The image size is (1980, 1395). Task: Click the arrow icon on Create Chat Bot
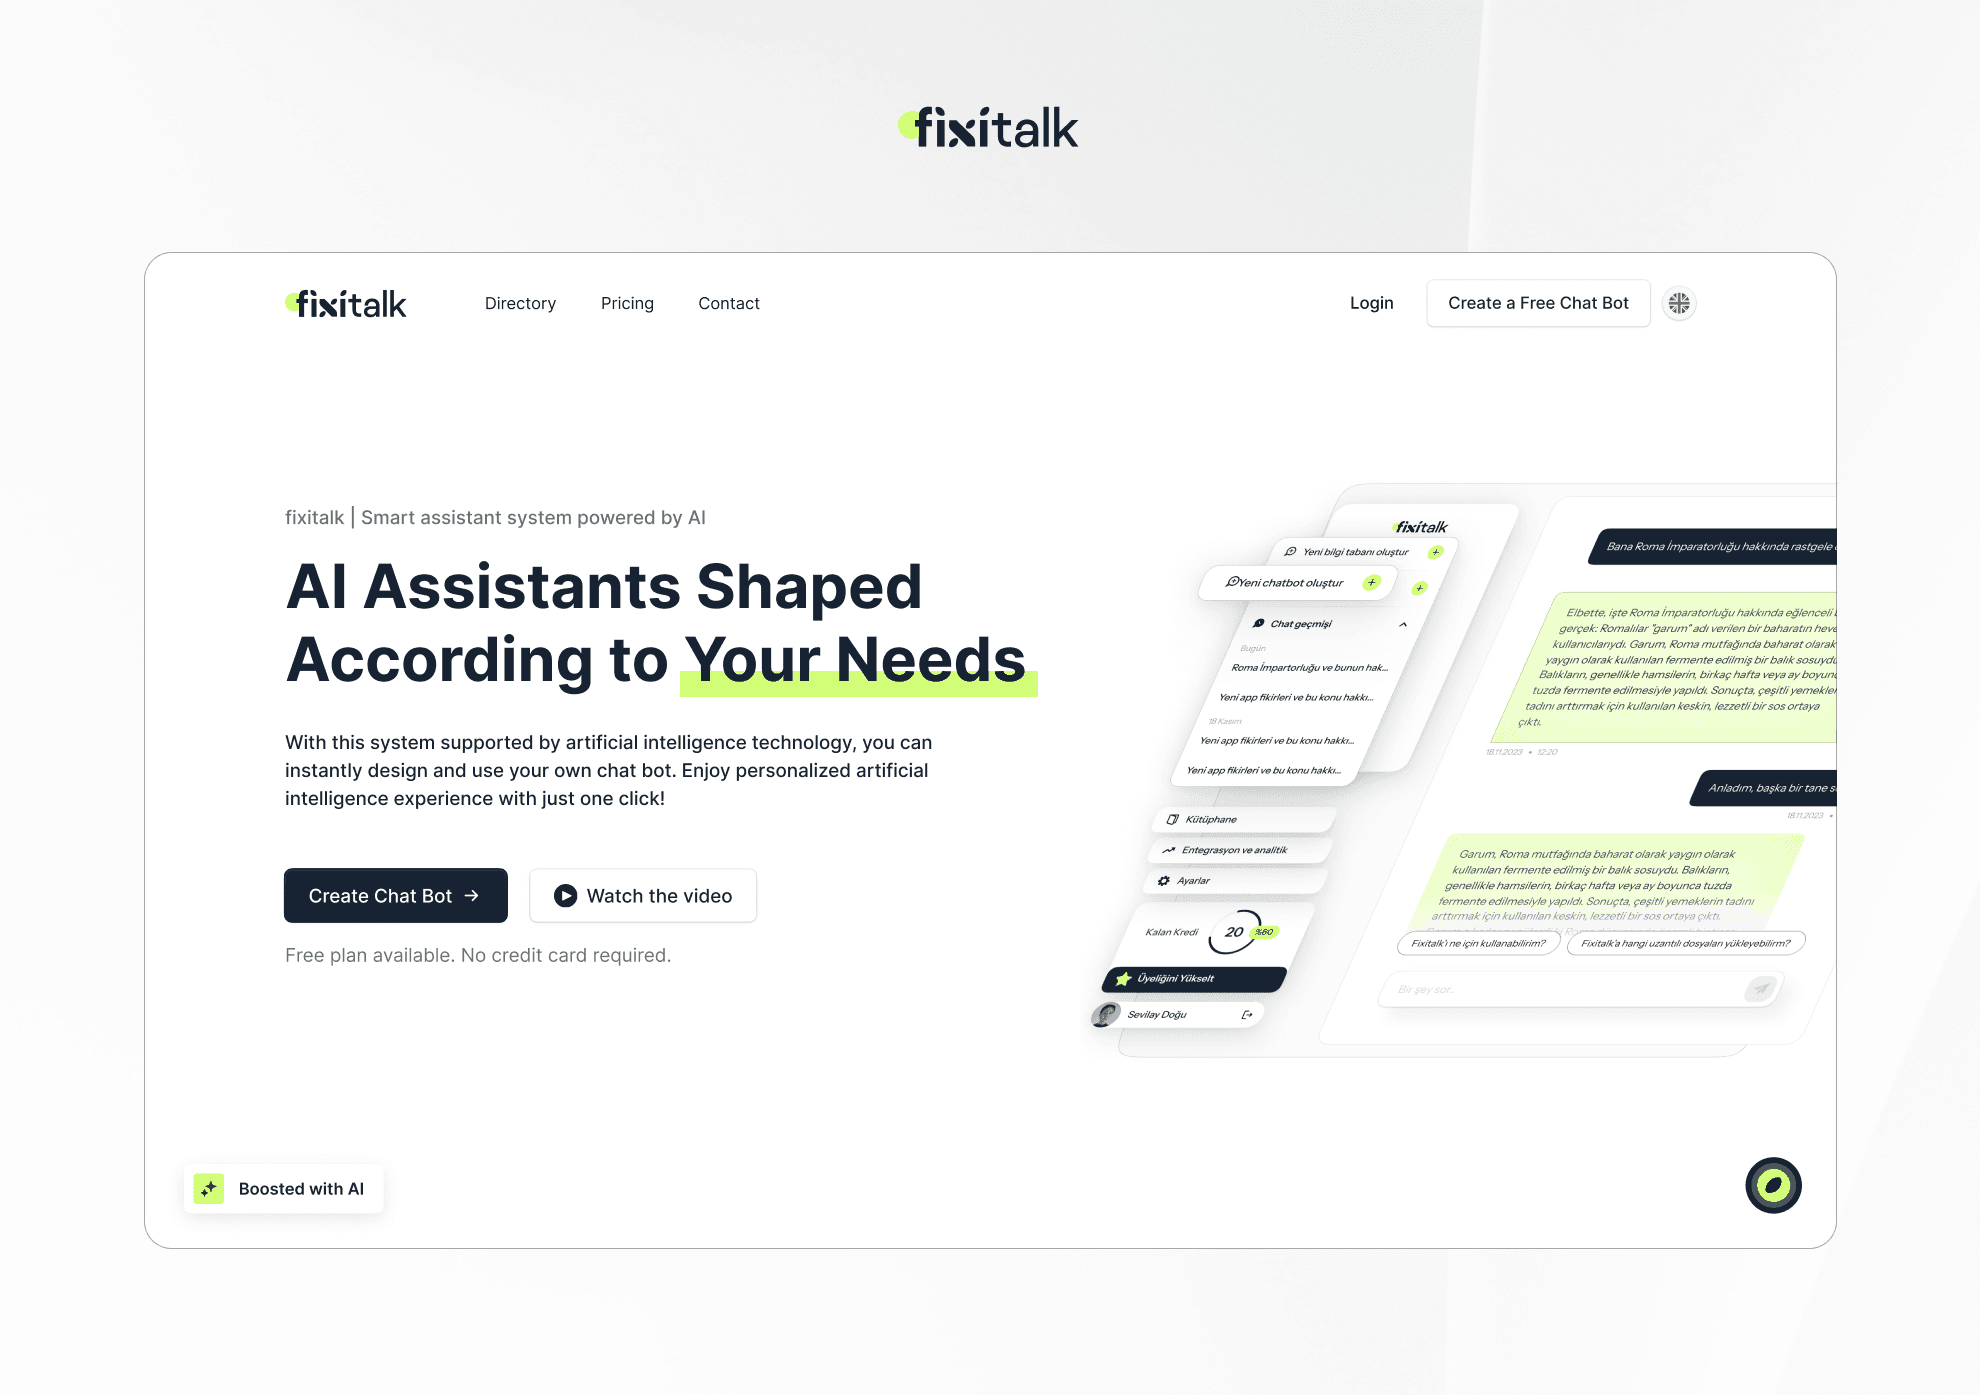[x=478, y=895]
